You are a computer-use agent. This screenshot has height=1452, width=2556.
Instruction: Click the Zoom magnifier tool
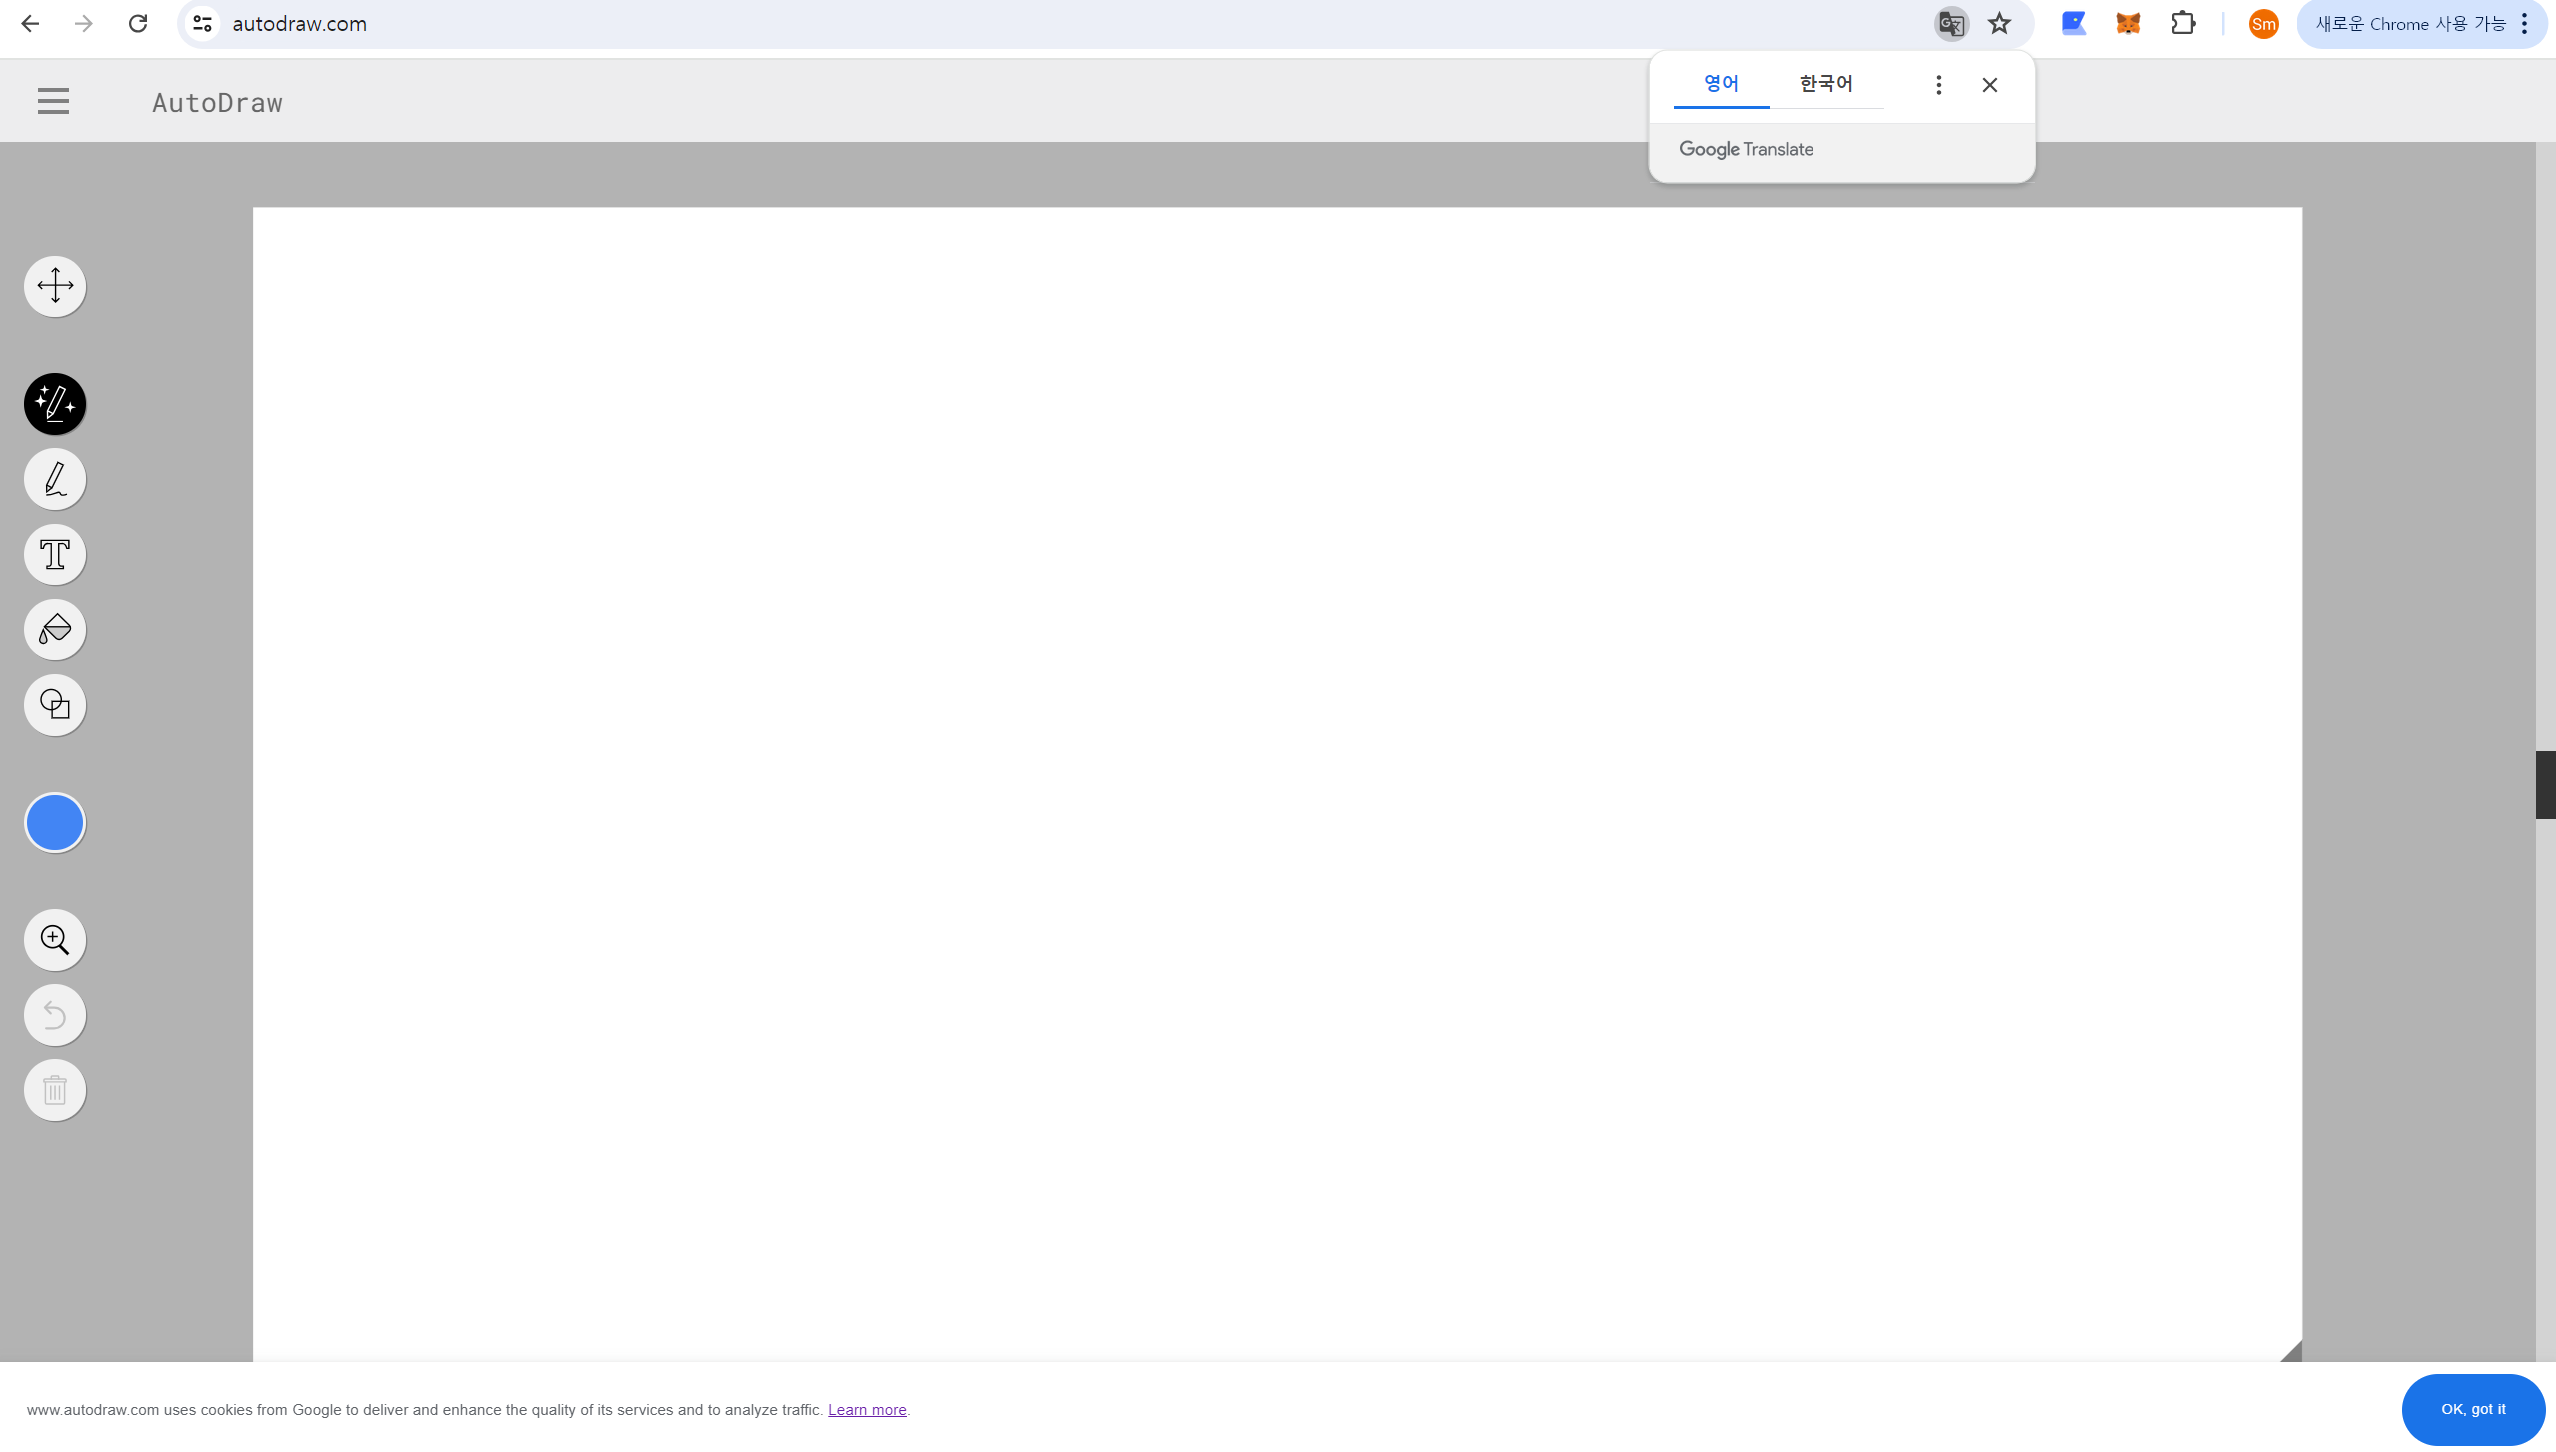click(x=55, y=940)
